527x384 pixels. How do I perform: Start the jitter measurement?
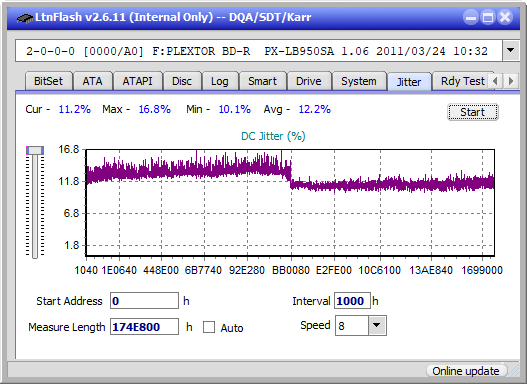(x=473, y=112)
